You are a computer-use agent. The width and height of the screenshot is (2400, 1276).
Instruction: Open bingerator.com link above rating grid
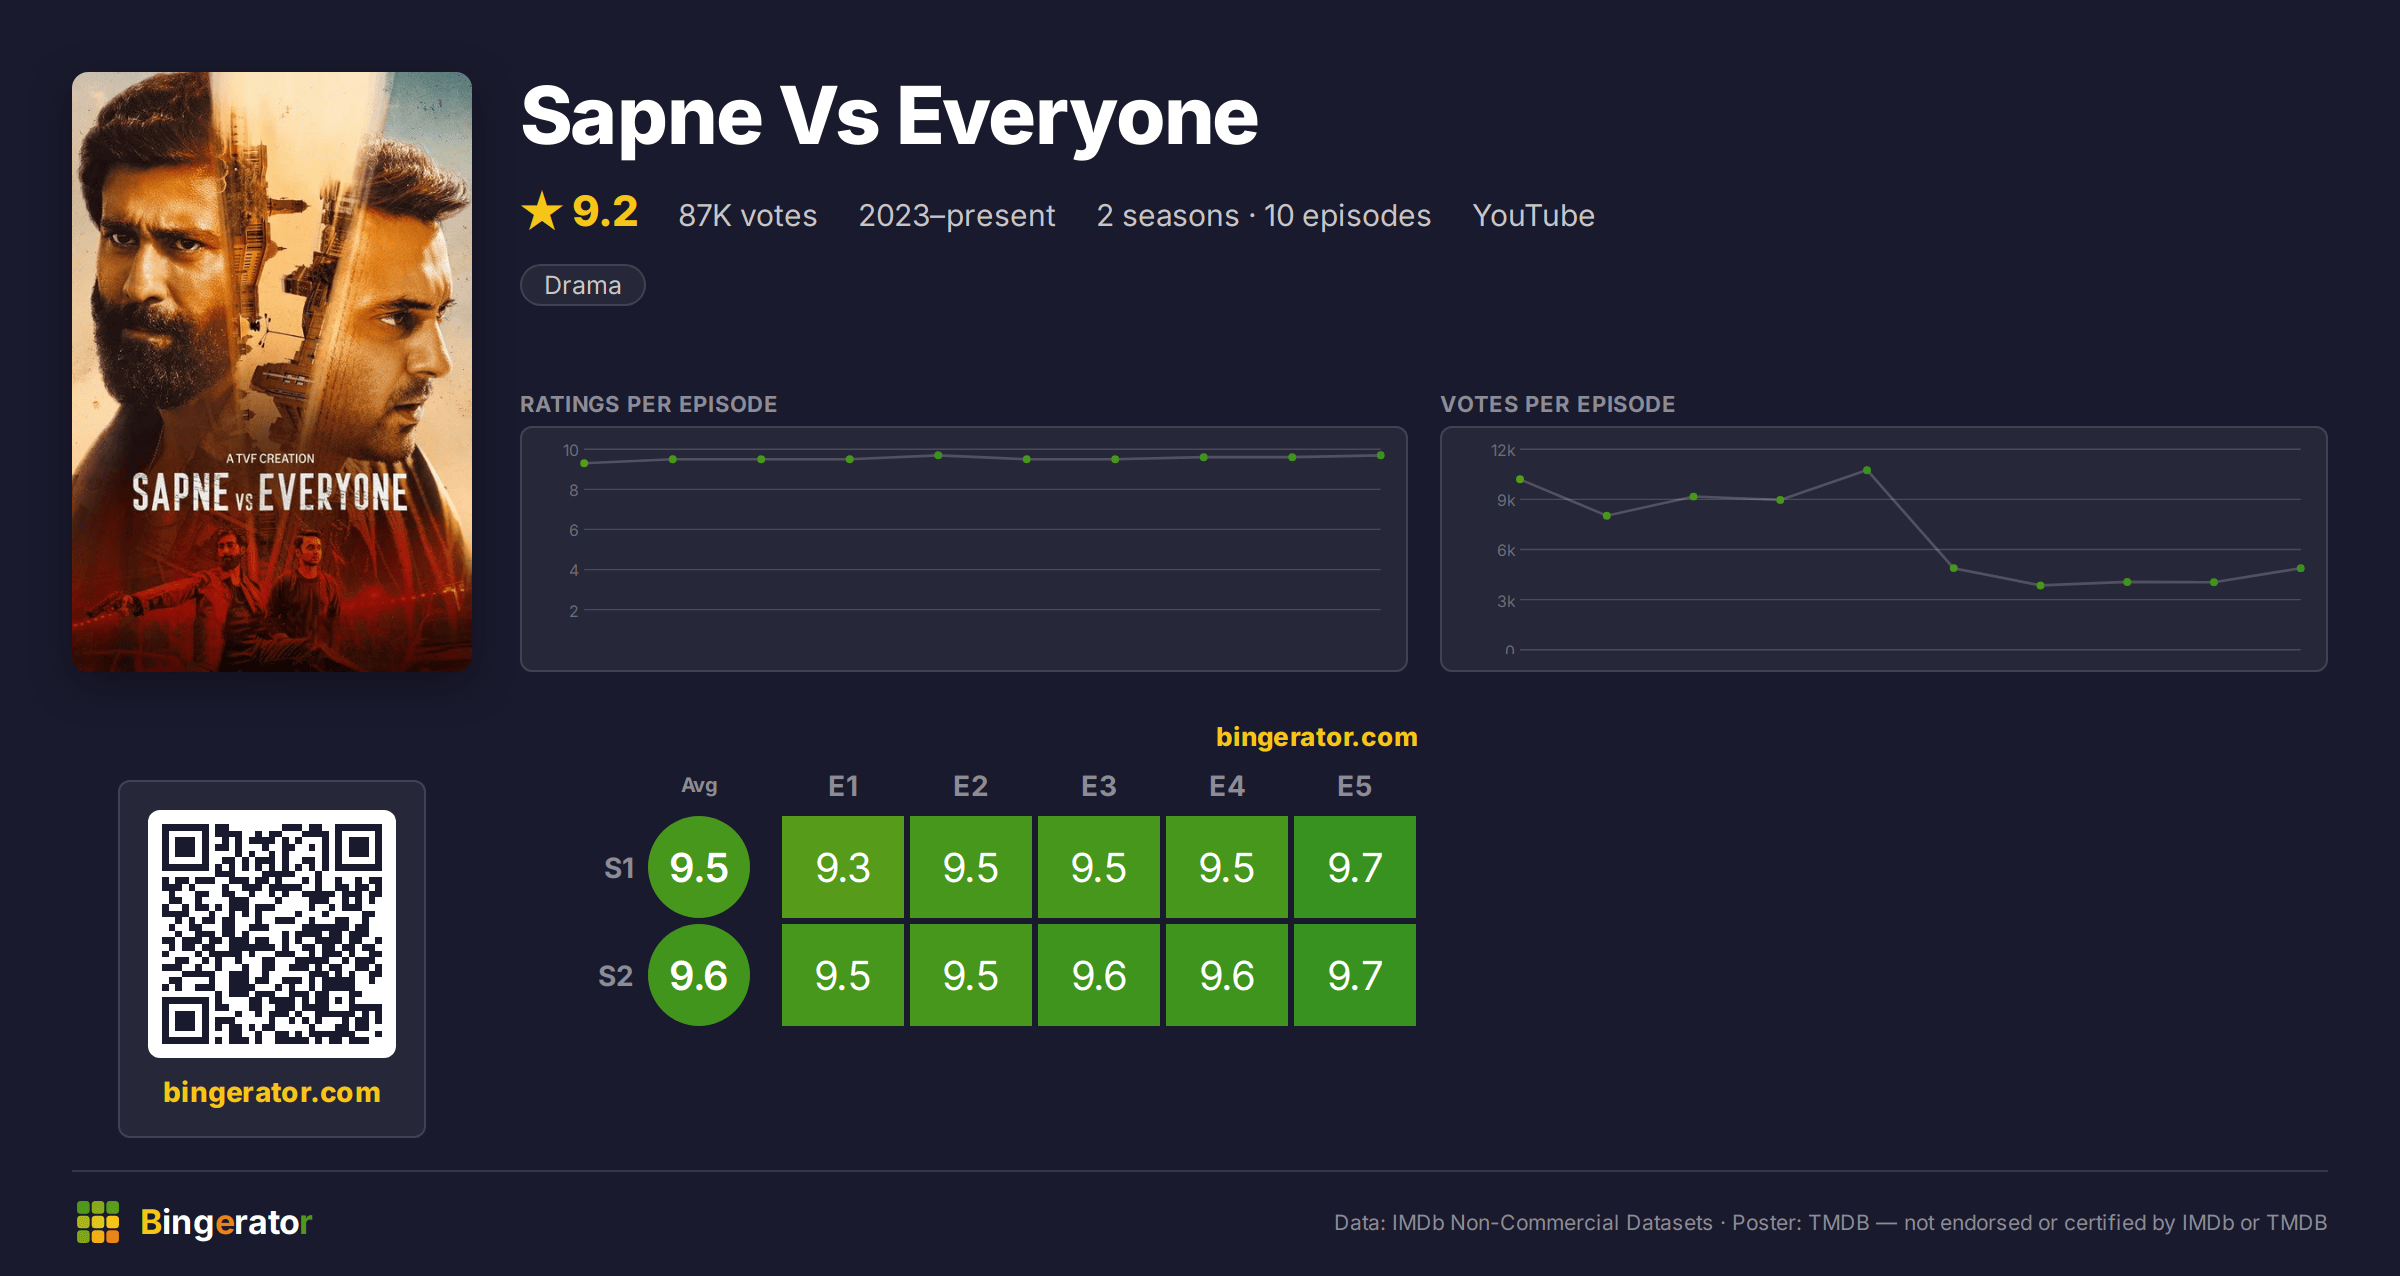click(x=1317, y=737)
